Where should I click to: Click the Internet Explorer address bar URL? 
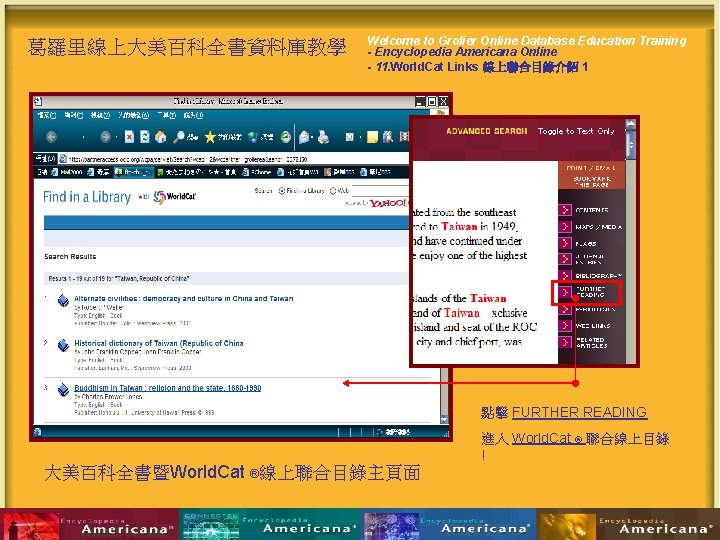point(188,159)
